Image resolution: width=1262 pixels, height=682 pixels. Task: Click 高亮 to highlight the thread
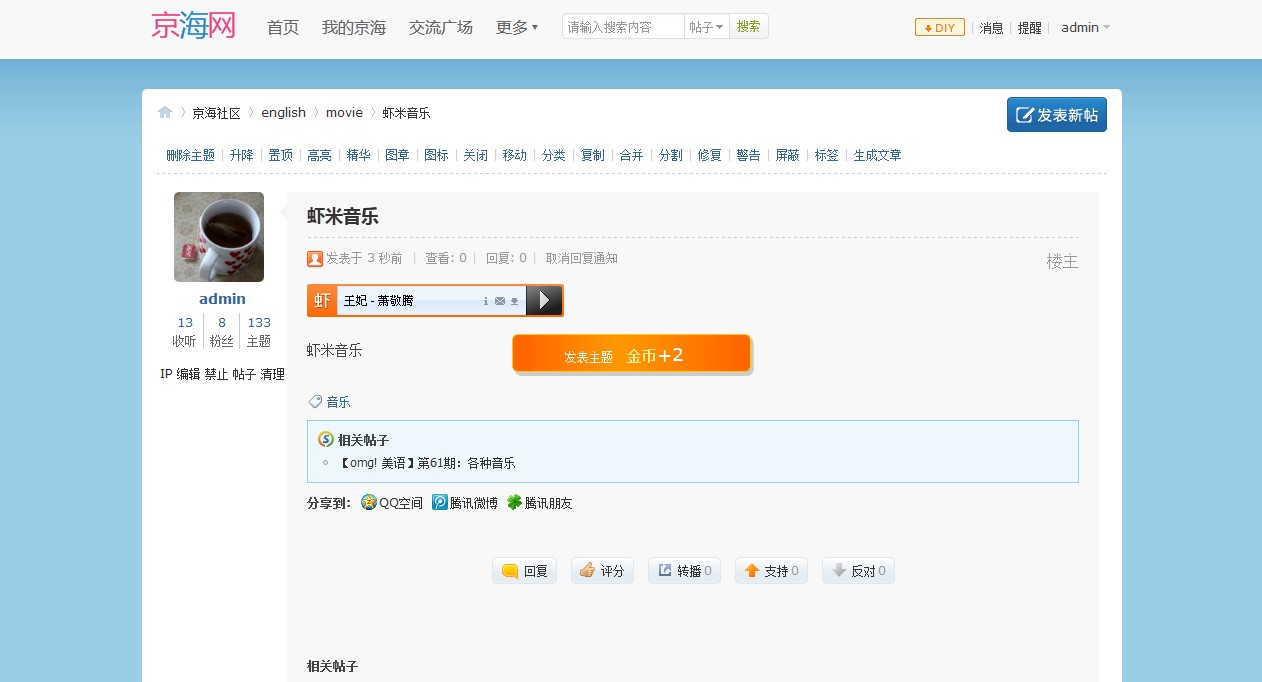point(320,155)
